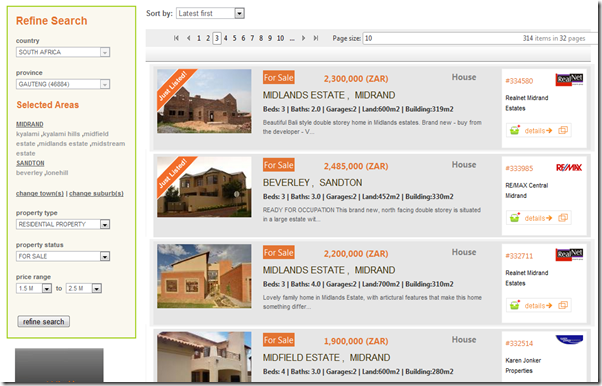602x386 pixels.
Task: Open details link for listing #334580
Action: pos(538,131)
